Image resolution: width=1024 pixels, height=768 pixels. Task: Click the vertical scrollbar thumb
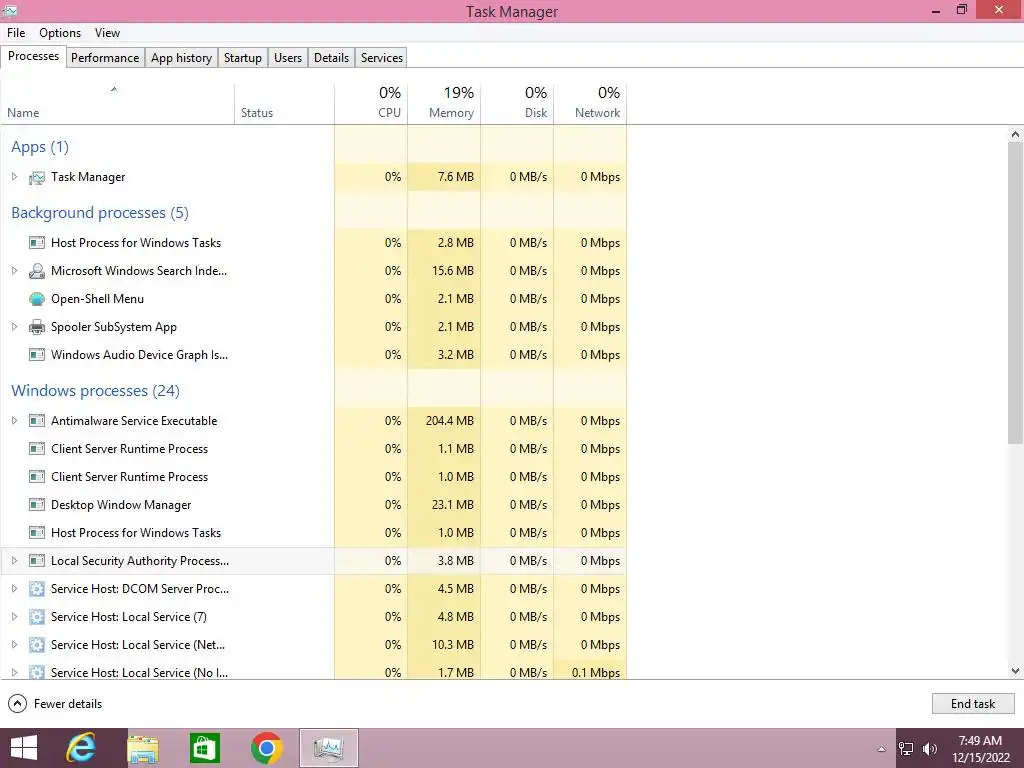click(1015, 293)
